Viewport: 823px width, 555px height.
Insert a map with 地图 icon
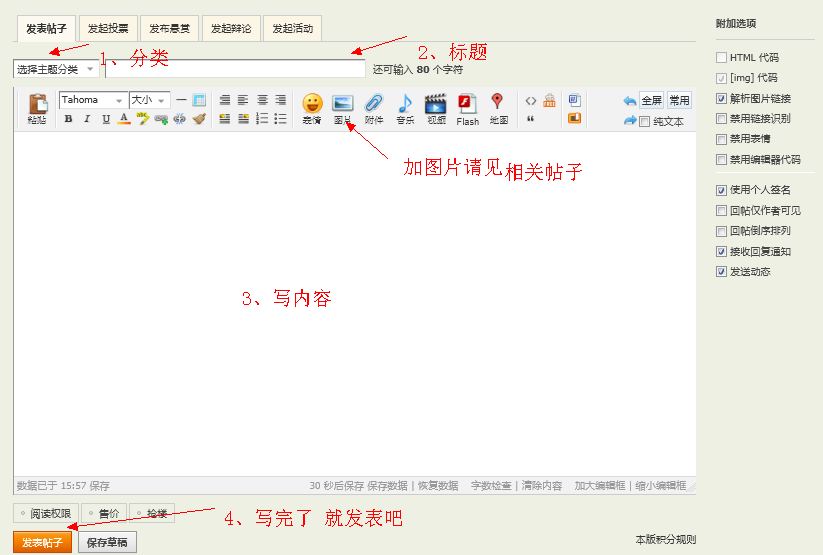(x=498, y=108)
